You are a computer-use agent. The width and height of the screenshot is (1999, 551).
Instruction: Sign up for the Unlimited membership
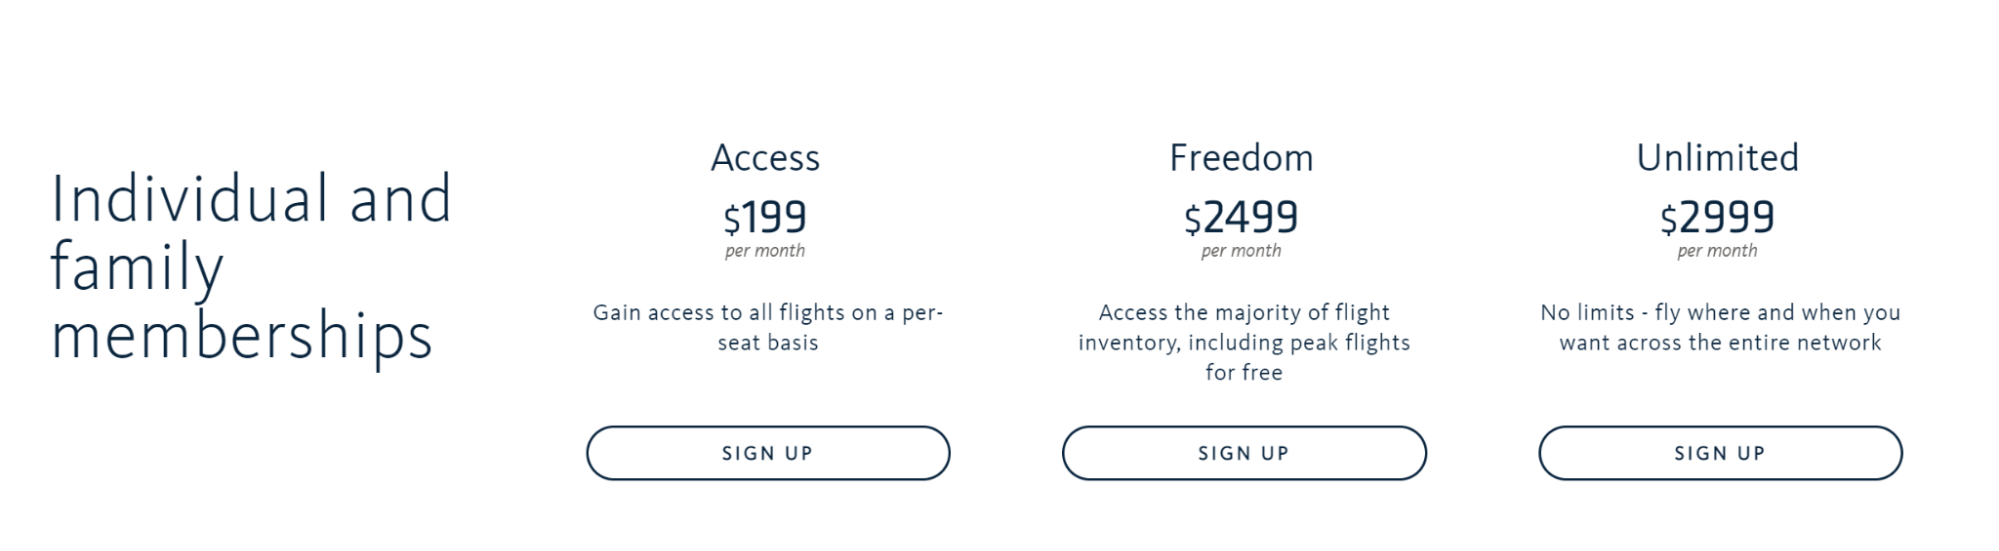pos(1719,453)
